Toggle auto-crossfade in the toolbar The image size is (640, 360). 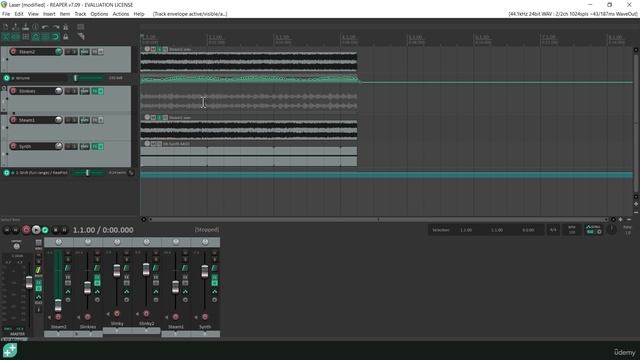pos(6,37)
